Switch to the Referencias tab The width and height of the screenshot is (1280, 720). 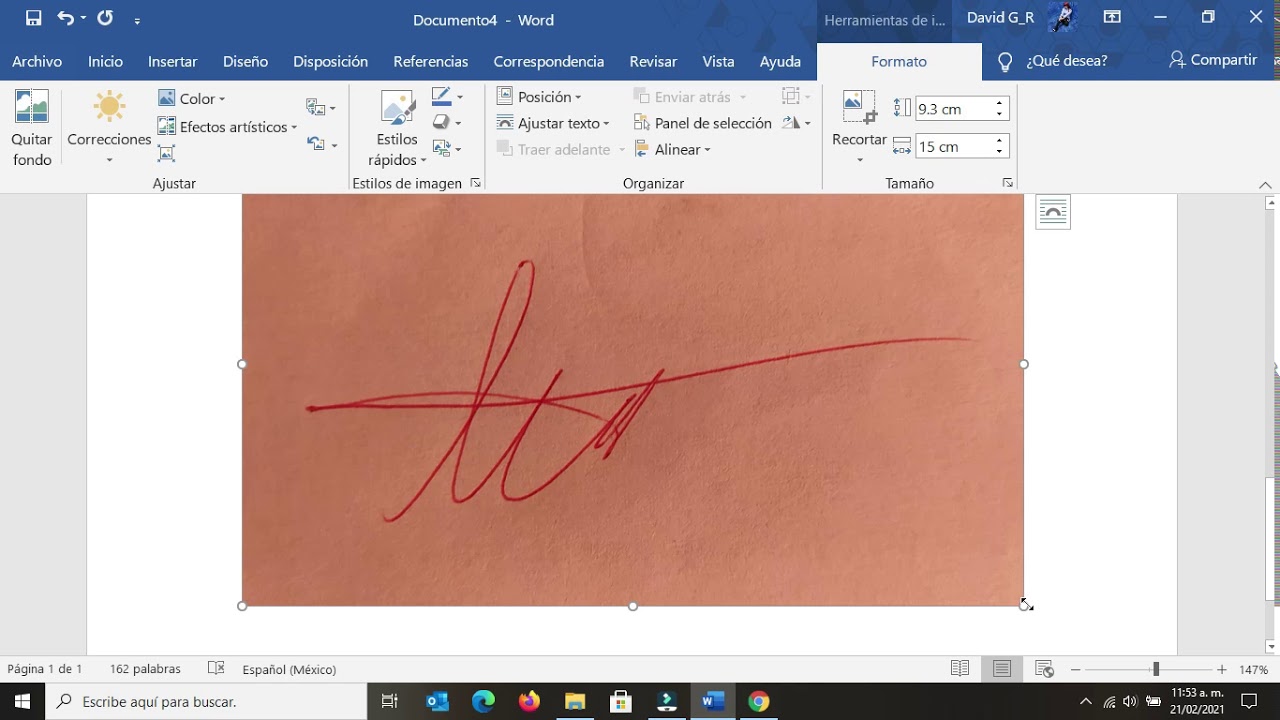coord(431,61)
